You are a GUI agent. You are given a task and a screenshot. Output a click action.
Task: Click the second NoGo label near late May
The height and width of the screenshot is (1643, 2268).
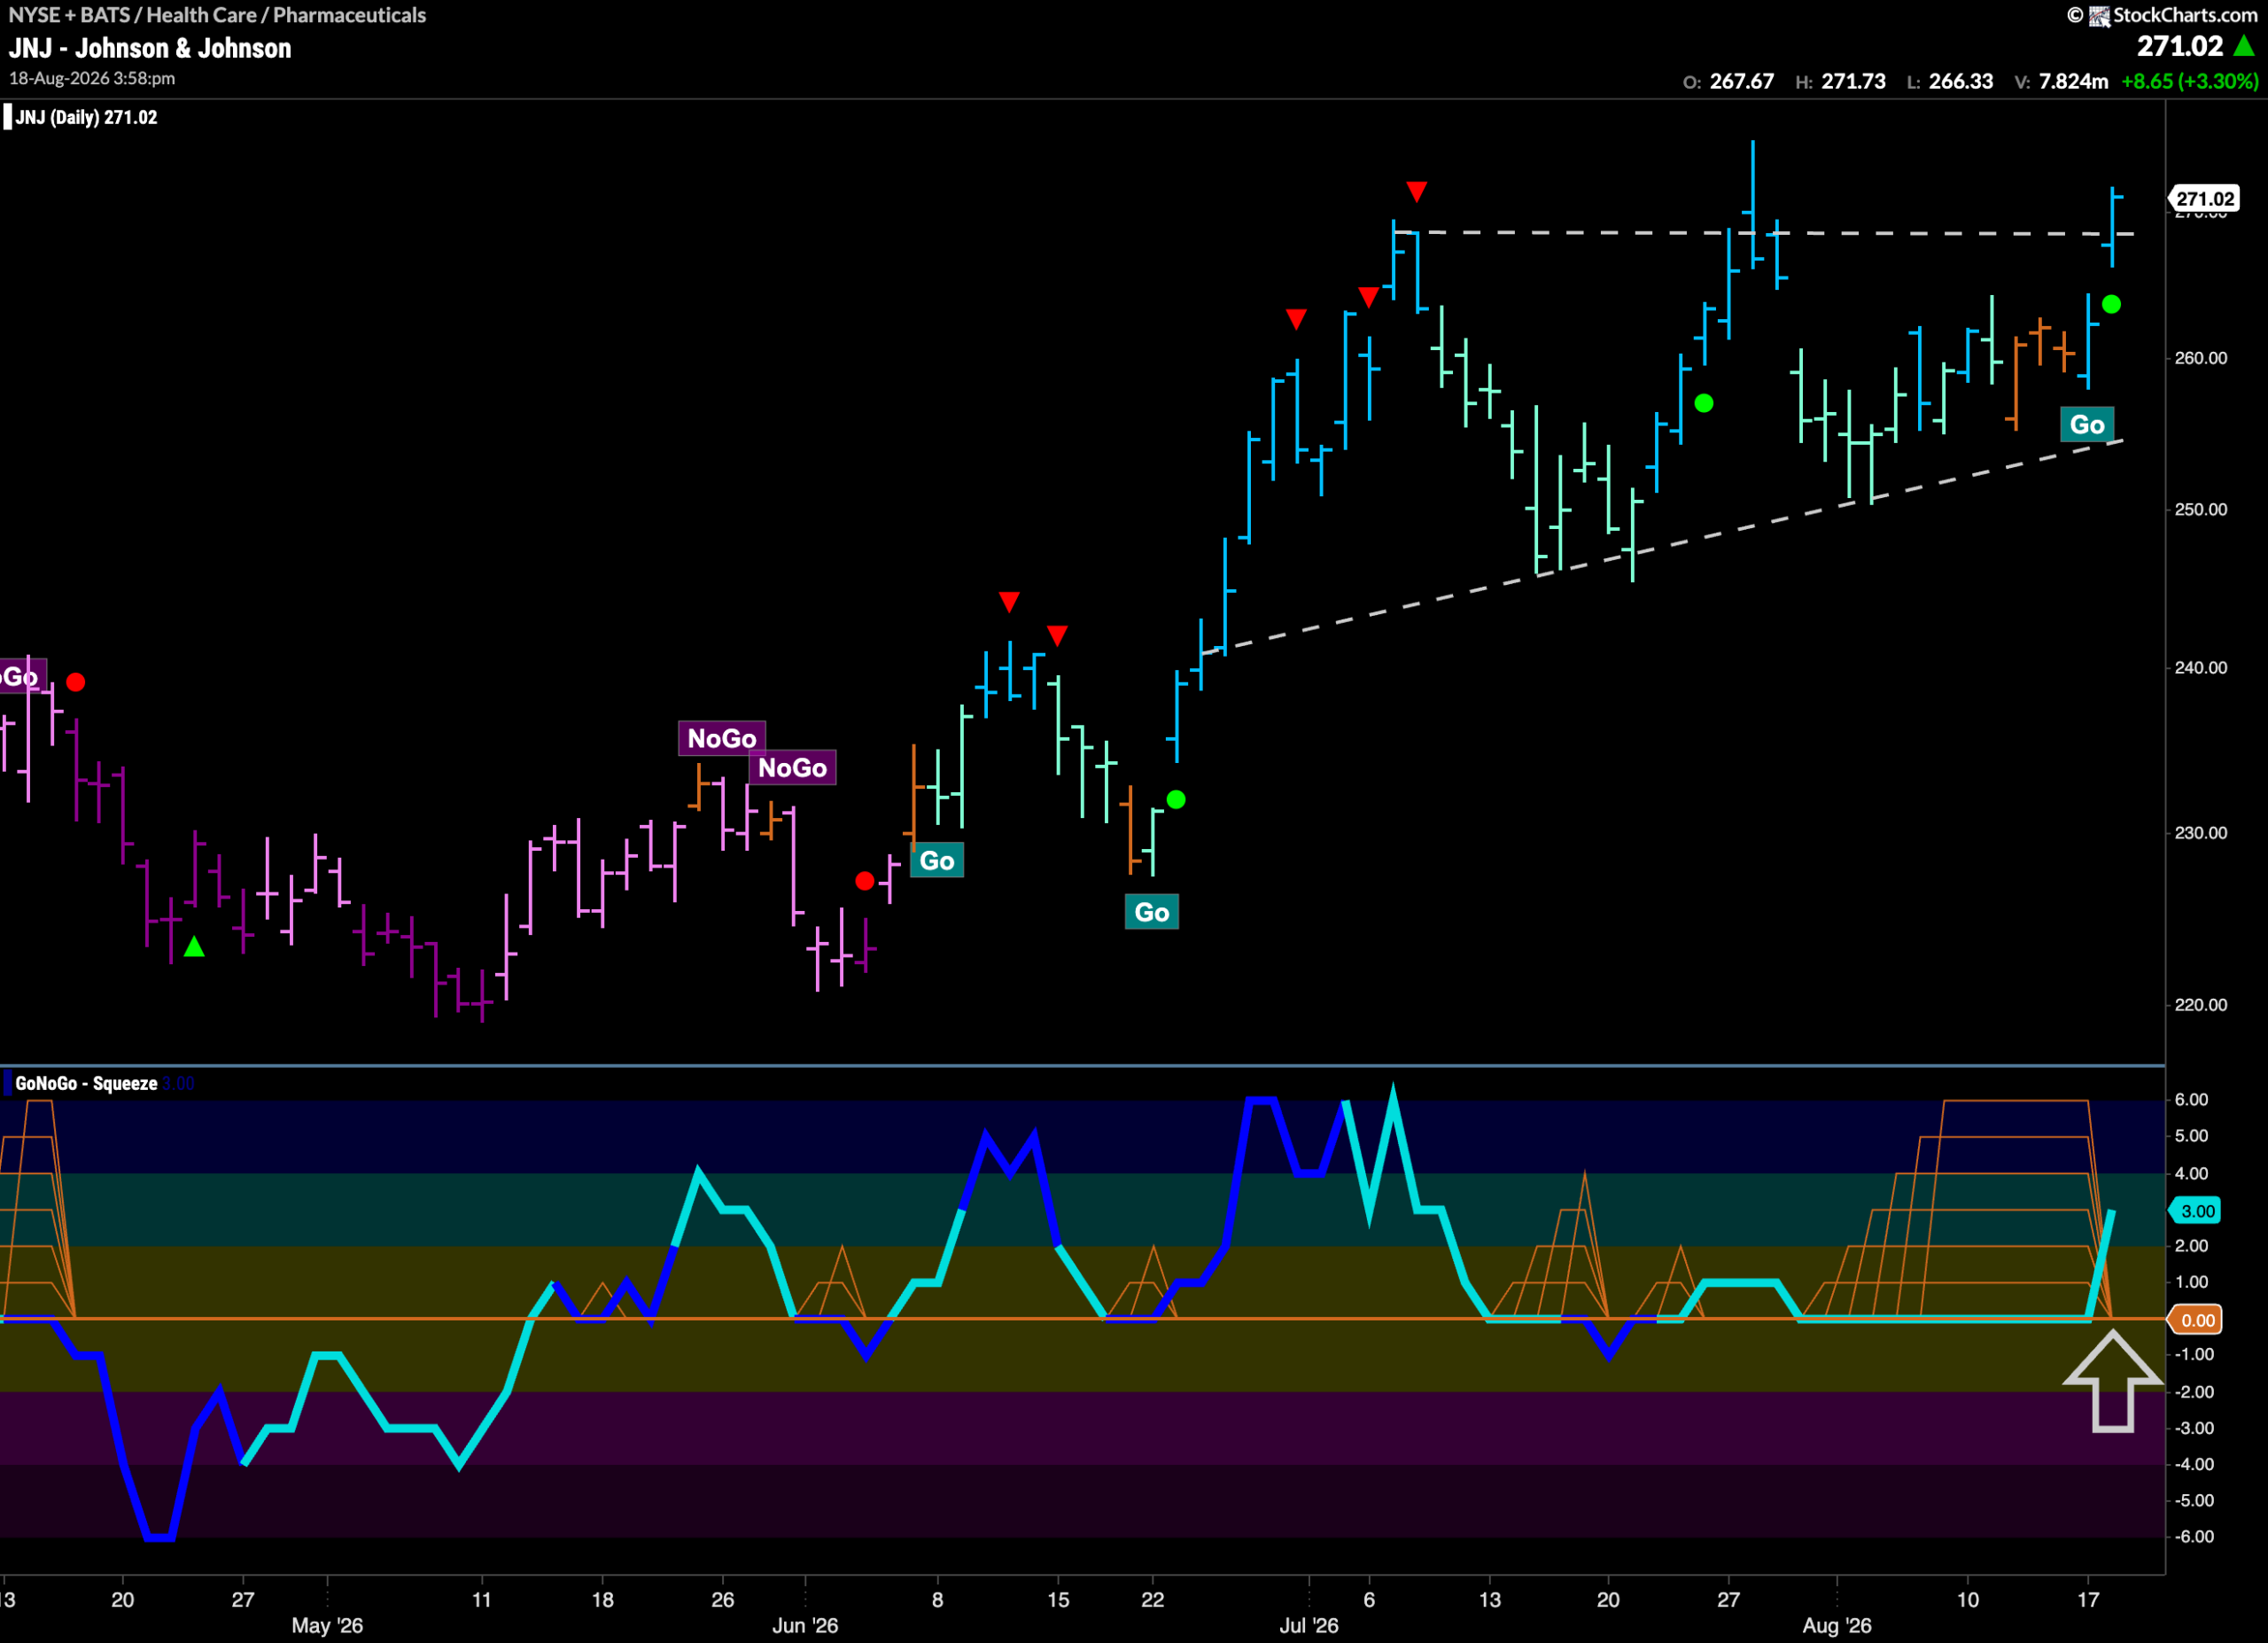[x=792, y=768]
